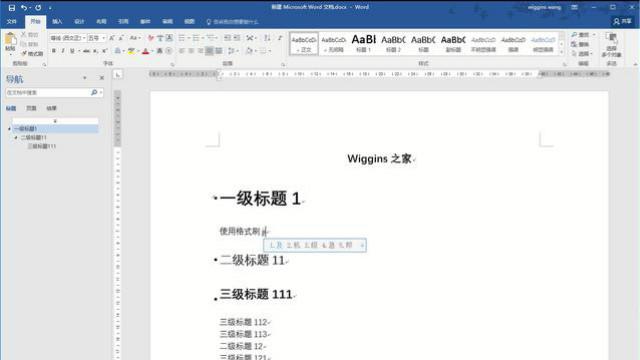Open the Paragraph dialog launcher

283,64
